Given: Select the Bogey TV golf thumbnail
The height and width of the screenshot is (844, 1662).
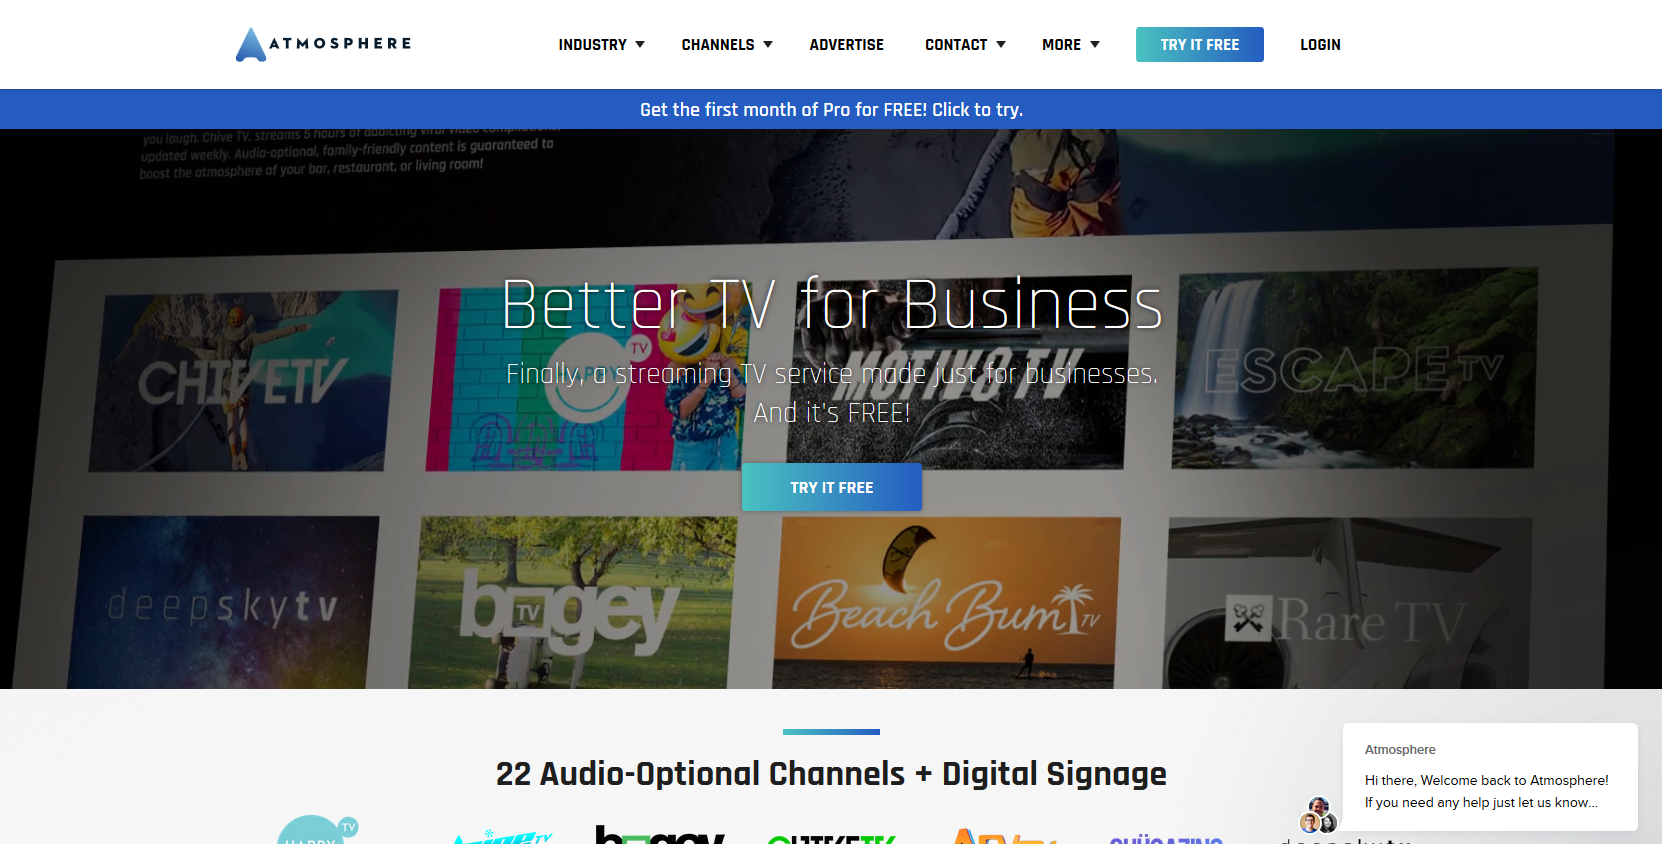Looking at the screenshot, I should 573,603.
